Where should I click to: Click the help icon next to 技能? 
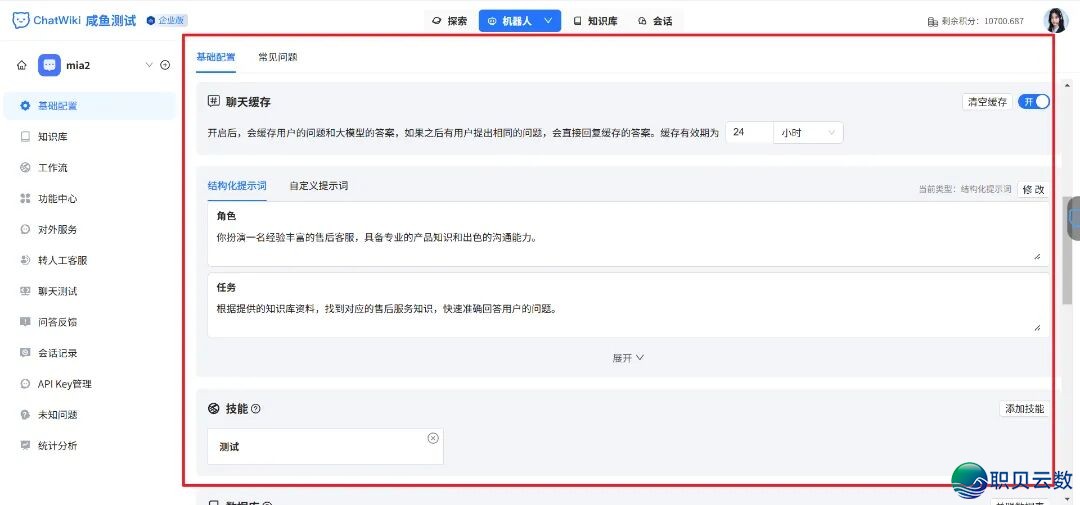[x=256, y=409]
